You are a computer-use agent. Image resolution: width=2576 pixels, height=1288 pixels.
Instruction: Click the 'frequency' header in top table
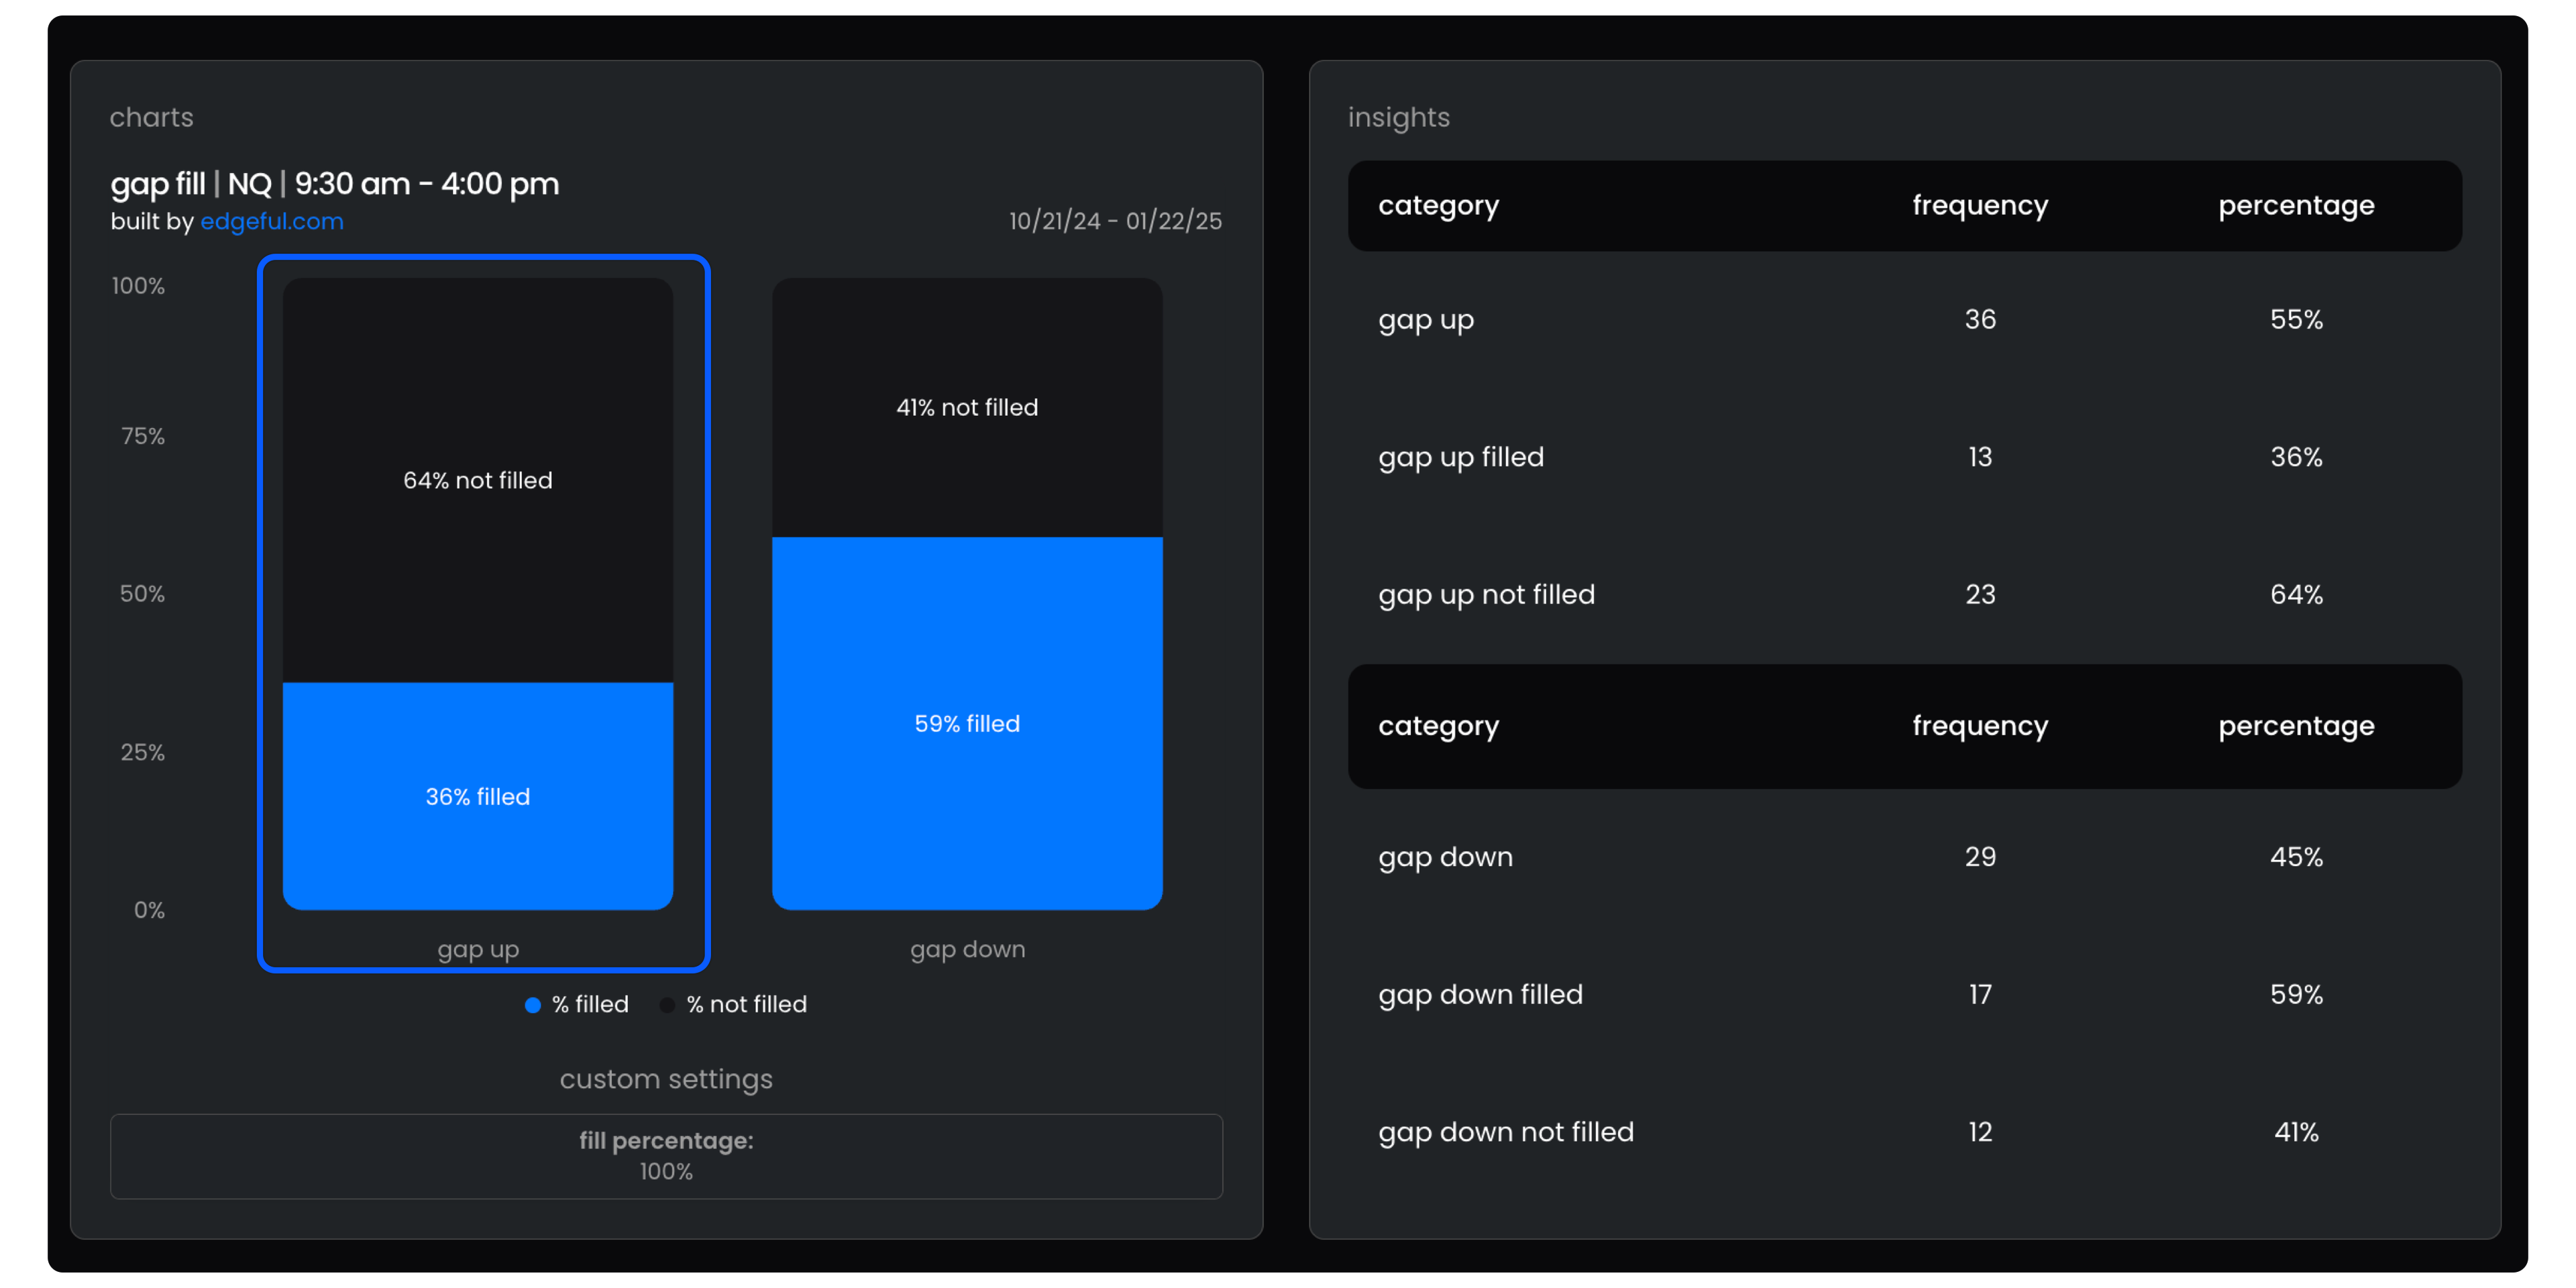coord(1979,205)
